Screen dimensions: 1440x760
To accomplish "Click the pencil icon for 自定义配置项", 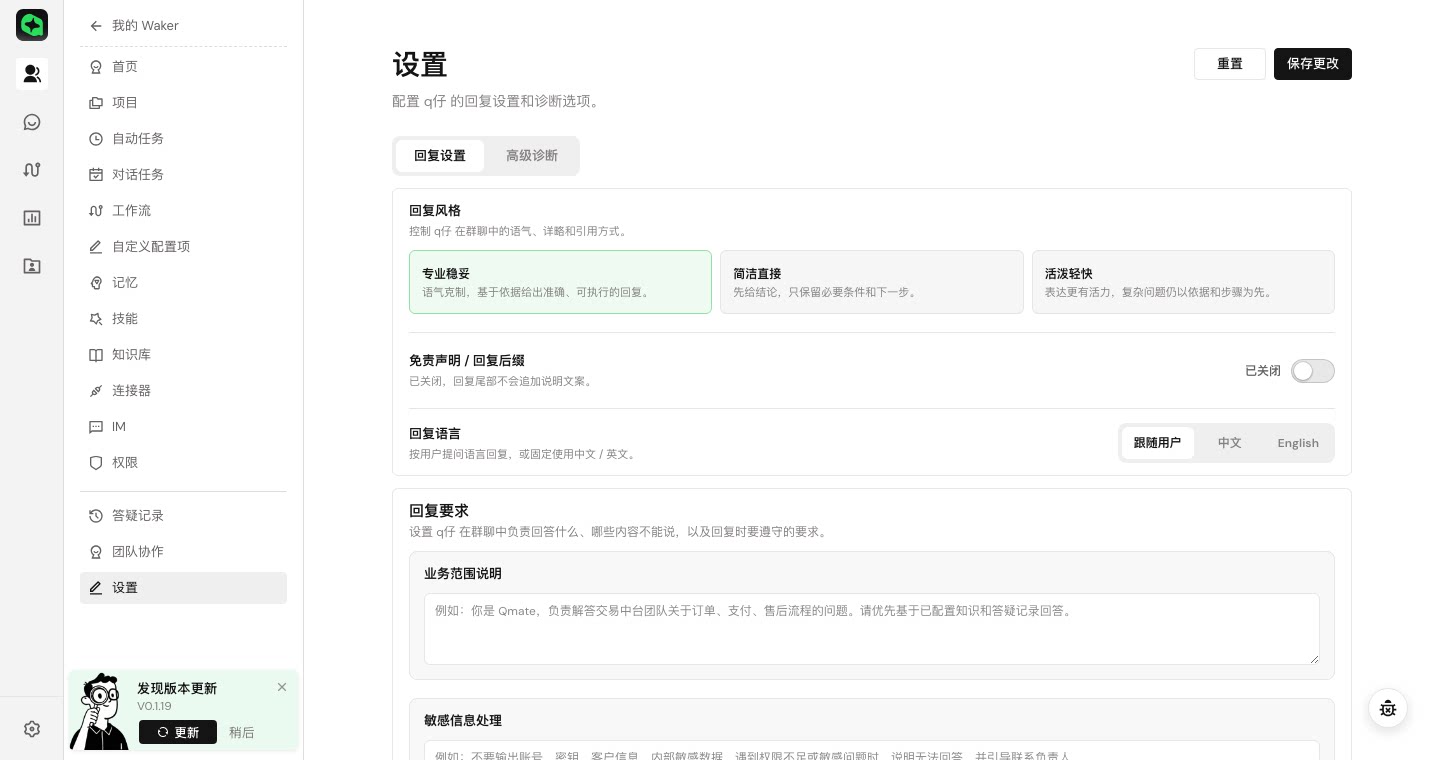I will [x=96, y=247].
